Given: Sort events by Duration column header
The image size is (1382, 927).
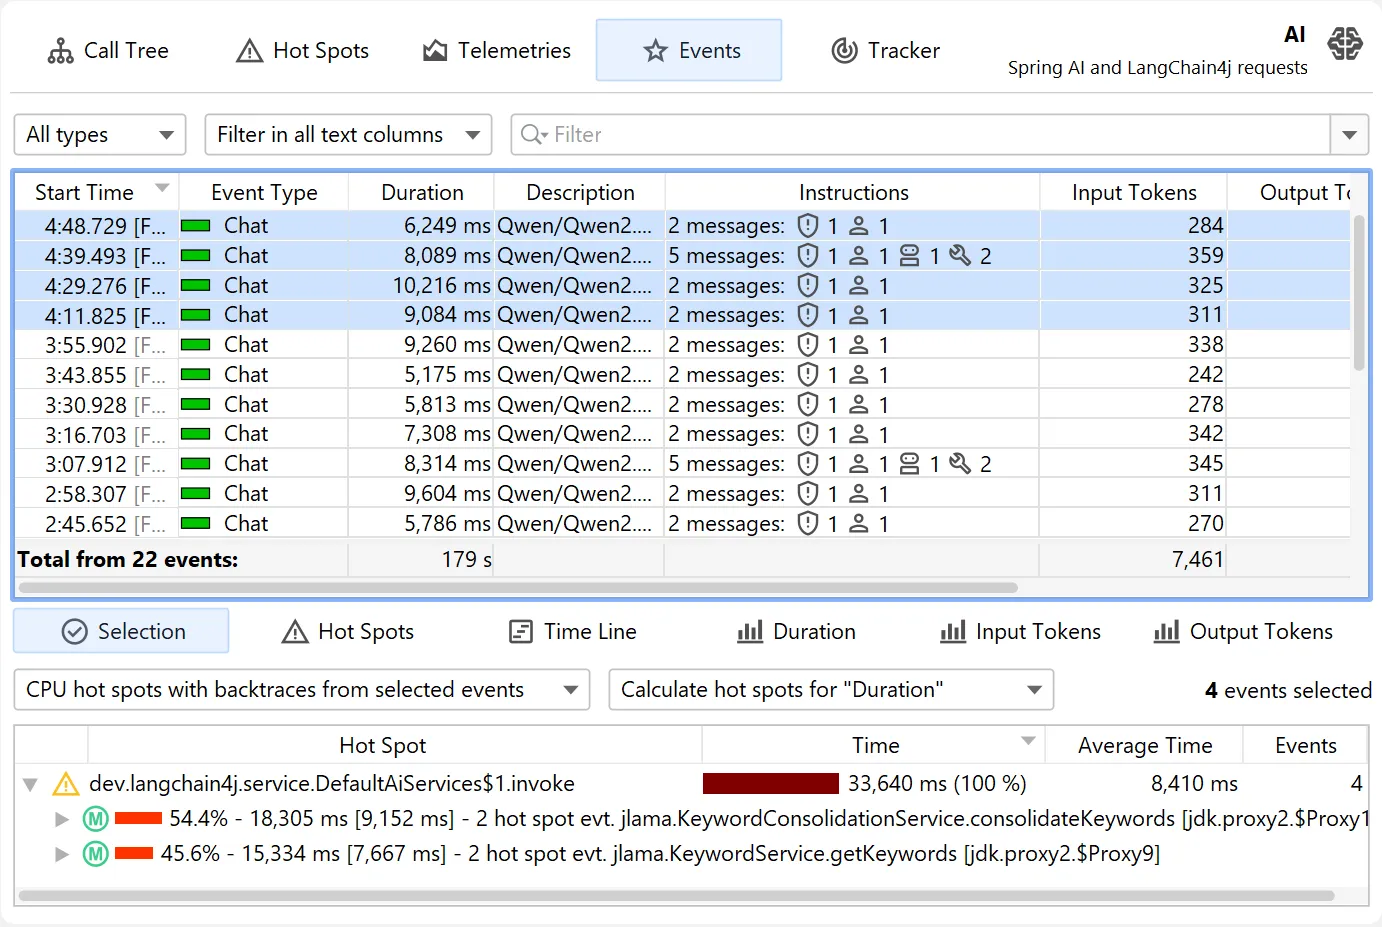Looking at the screenshot, I should [x=422, y=192].
